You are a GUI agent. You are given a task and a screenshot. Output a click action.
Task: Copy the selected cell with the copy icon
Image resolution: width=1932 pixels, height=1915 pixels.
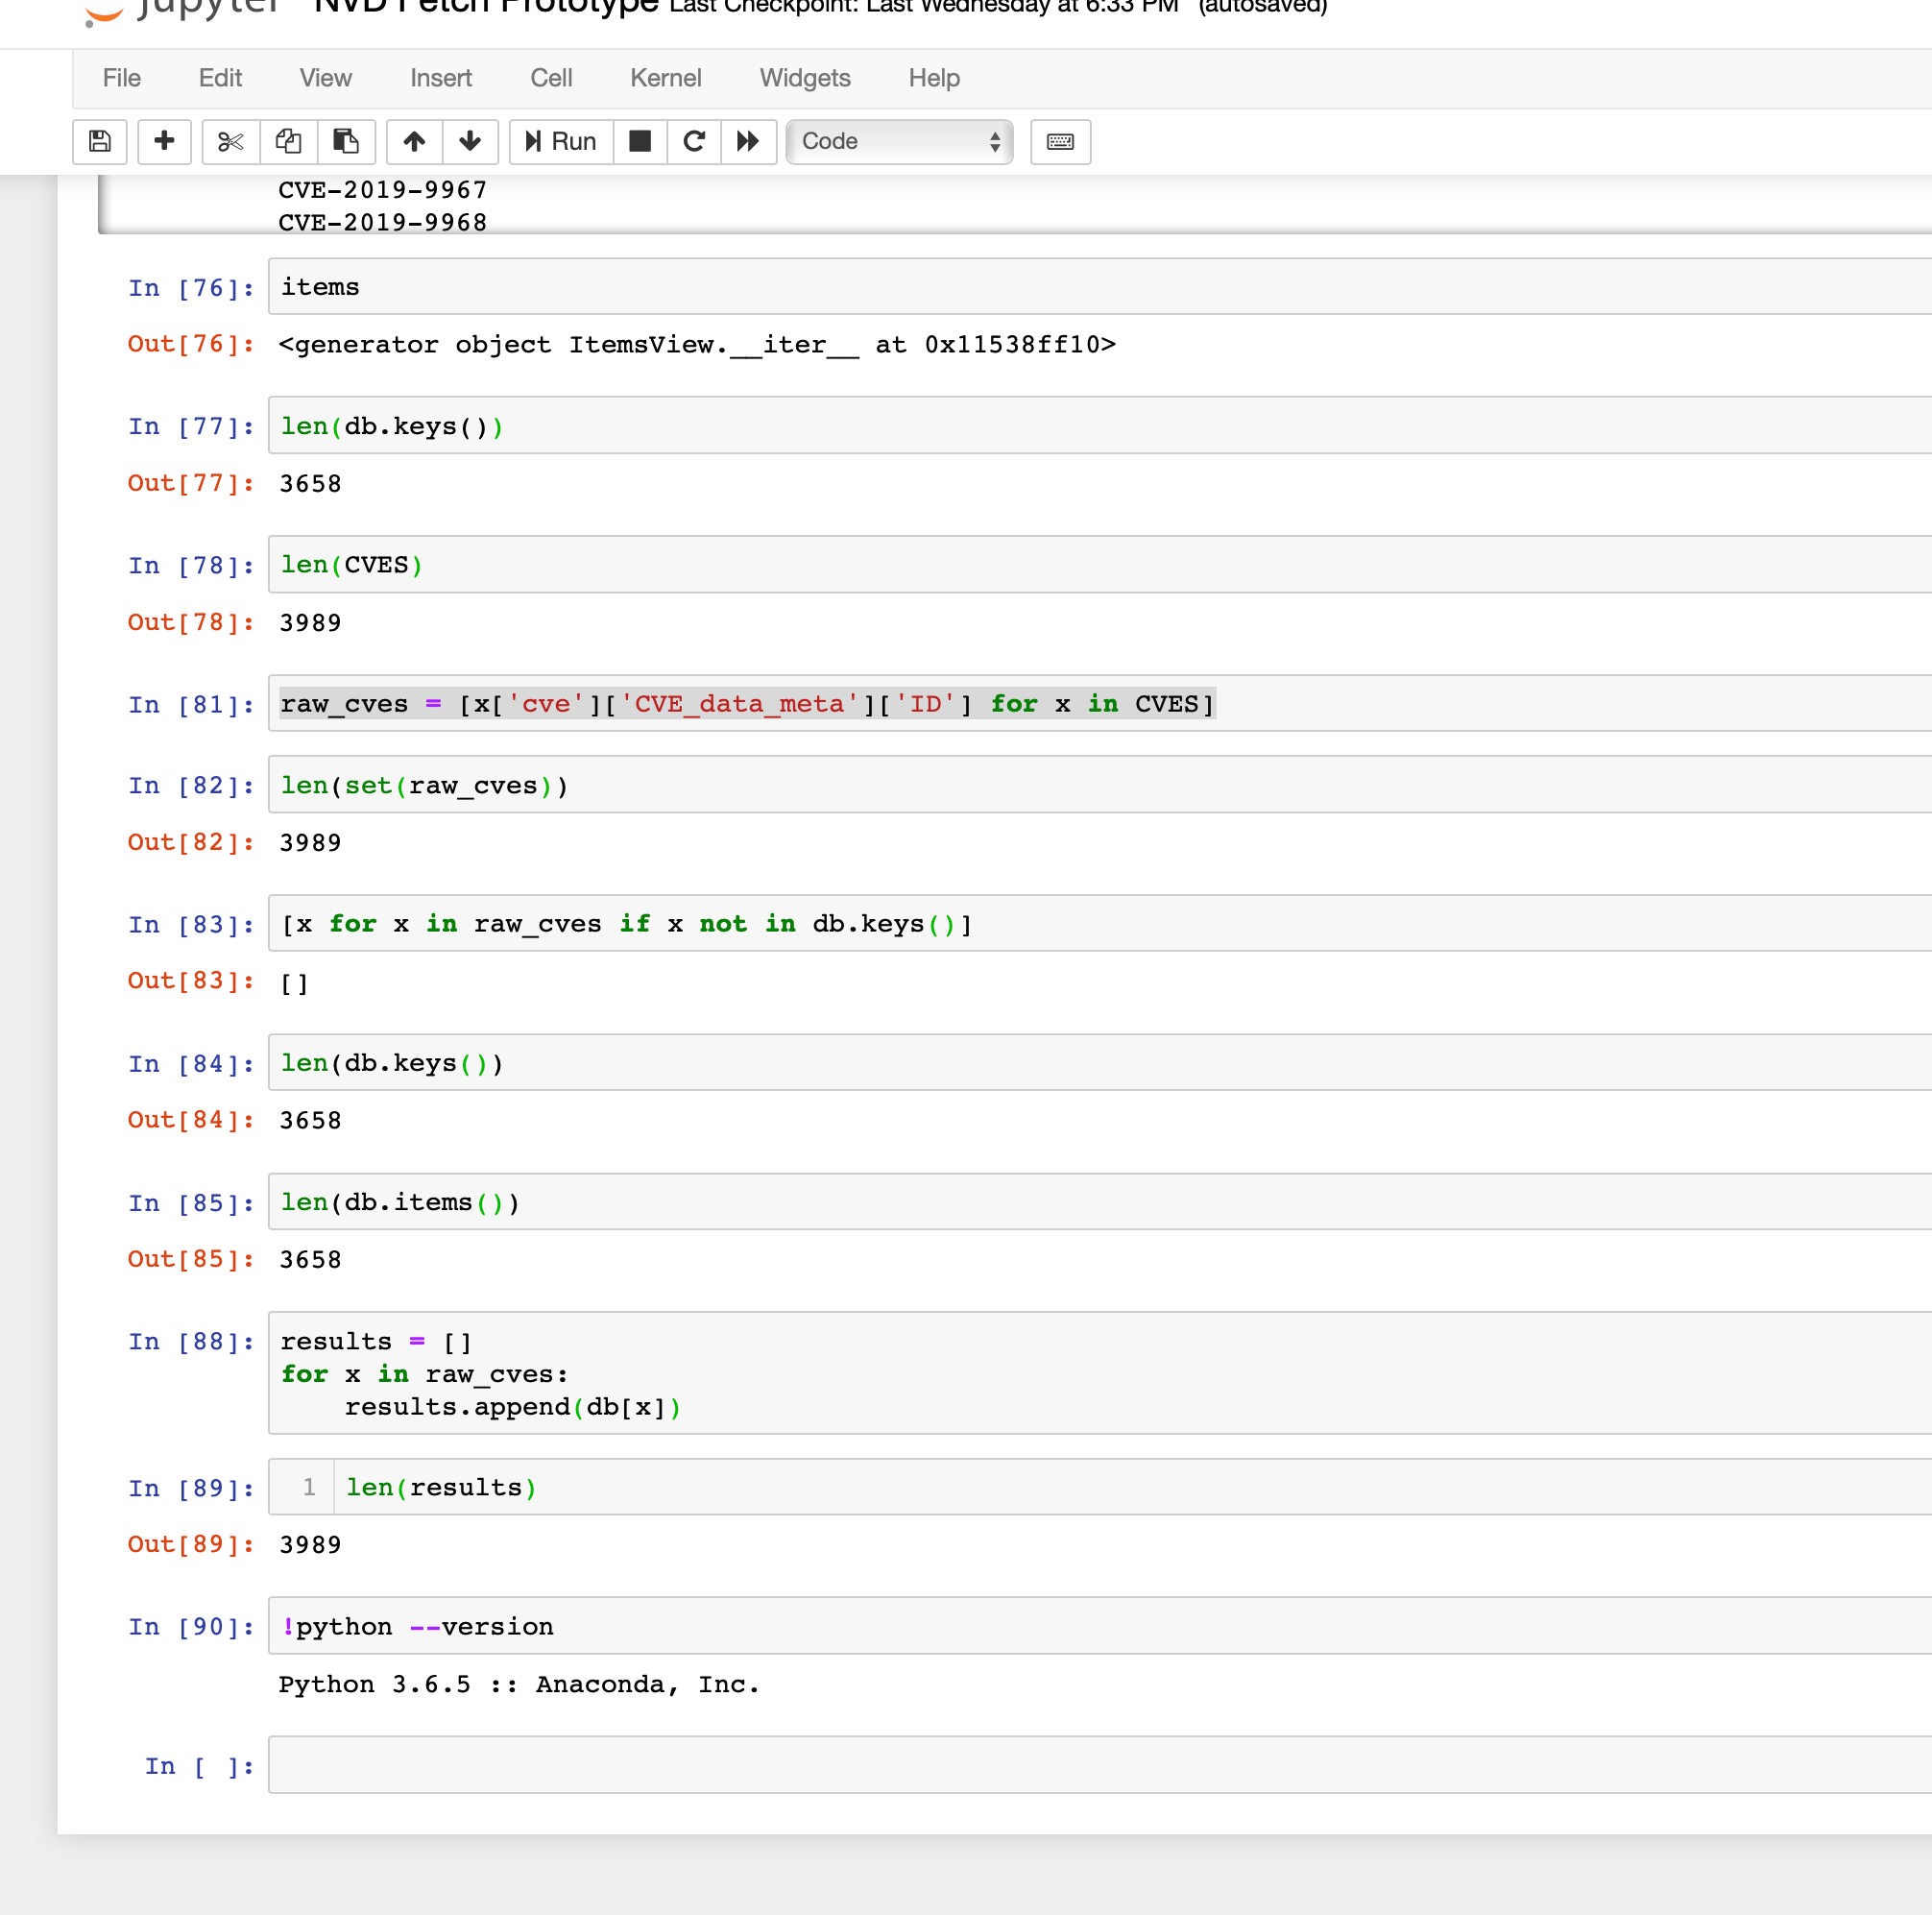point(288,142)
